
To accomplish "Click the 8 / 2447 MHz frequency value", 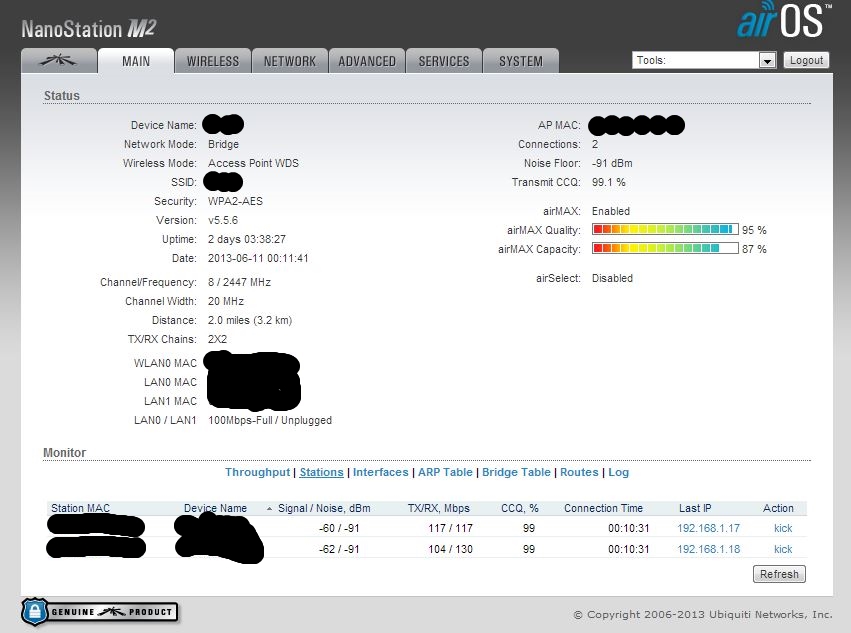I will 239,282.
